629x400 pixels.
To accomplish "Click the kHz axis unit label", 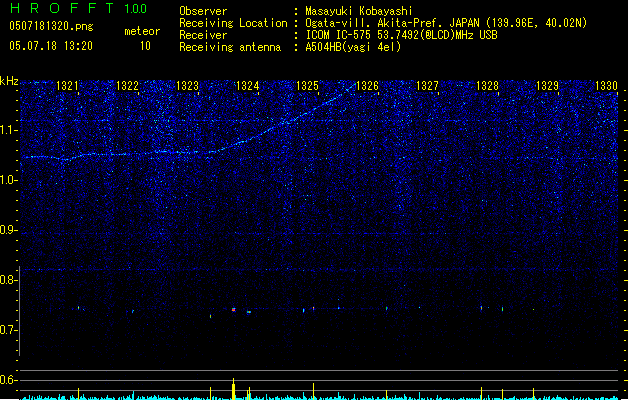I will coord(9,81).
